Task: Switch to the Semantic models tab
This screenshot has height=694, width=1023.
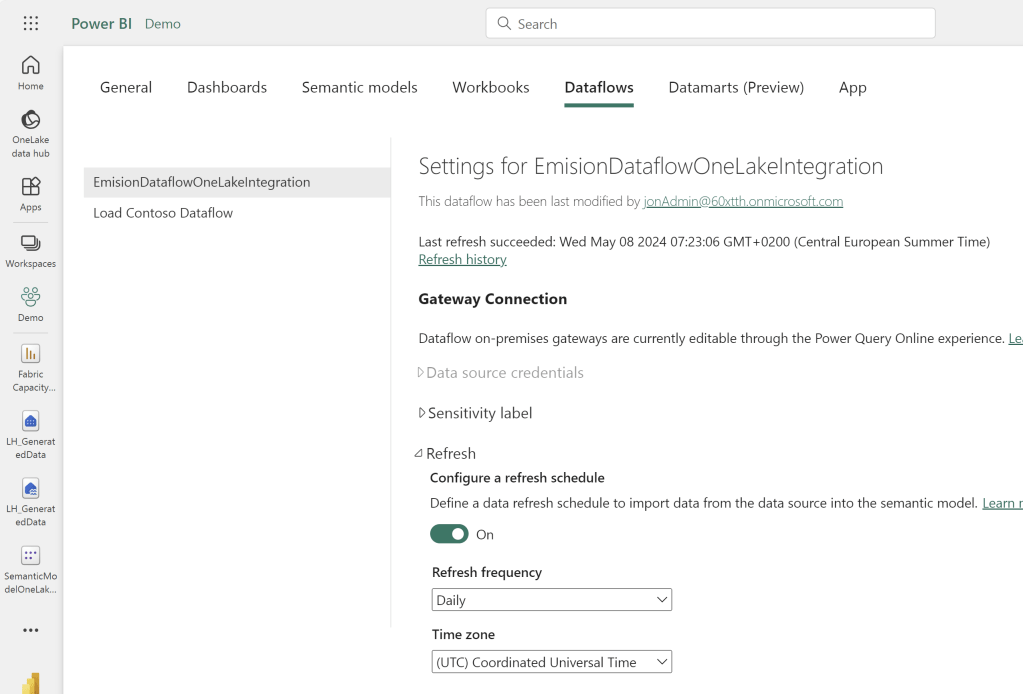Action: point(359,87)
